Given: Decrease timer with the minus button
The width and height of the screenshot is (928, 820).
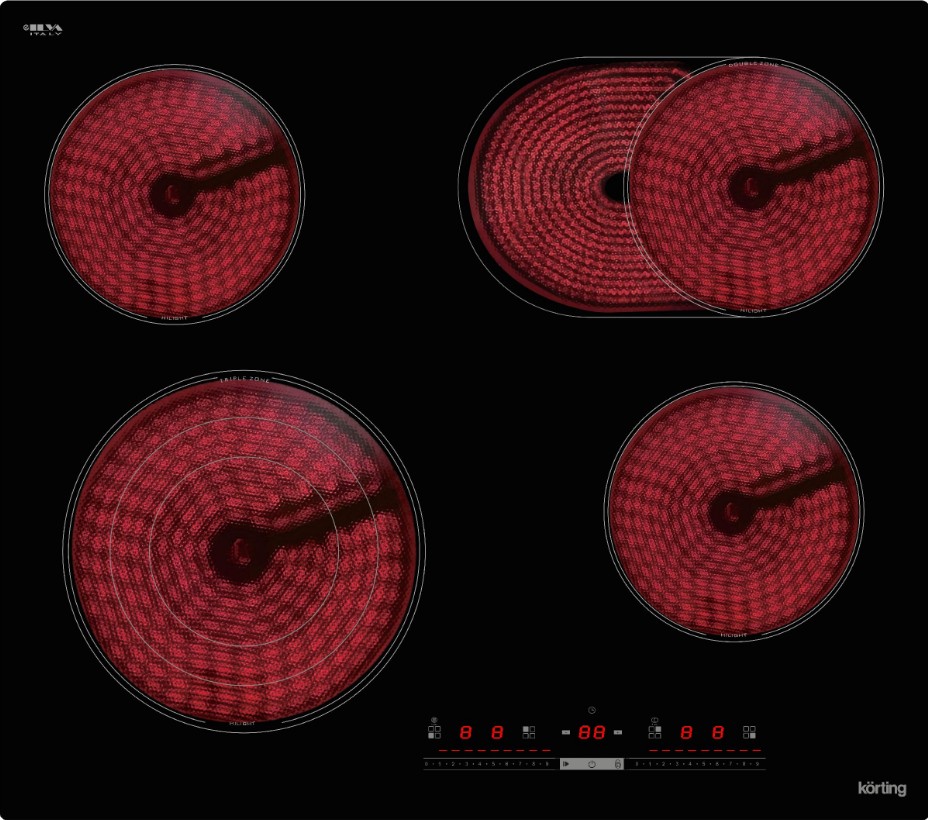Looking at the screenshot, I should tap(566, 732).
